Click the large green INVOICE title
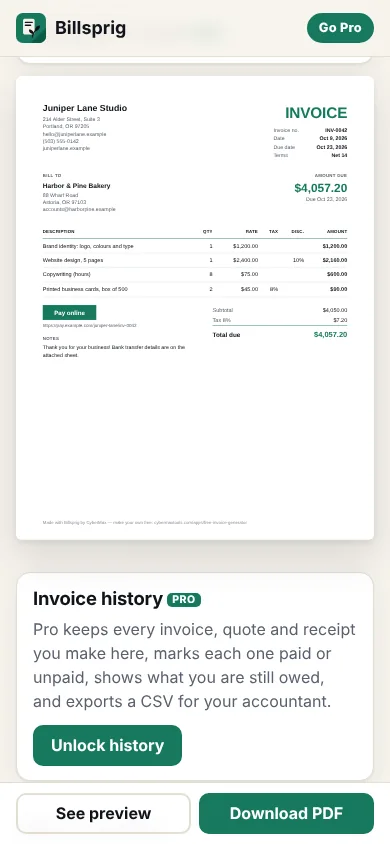 (316, 113)
